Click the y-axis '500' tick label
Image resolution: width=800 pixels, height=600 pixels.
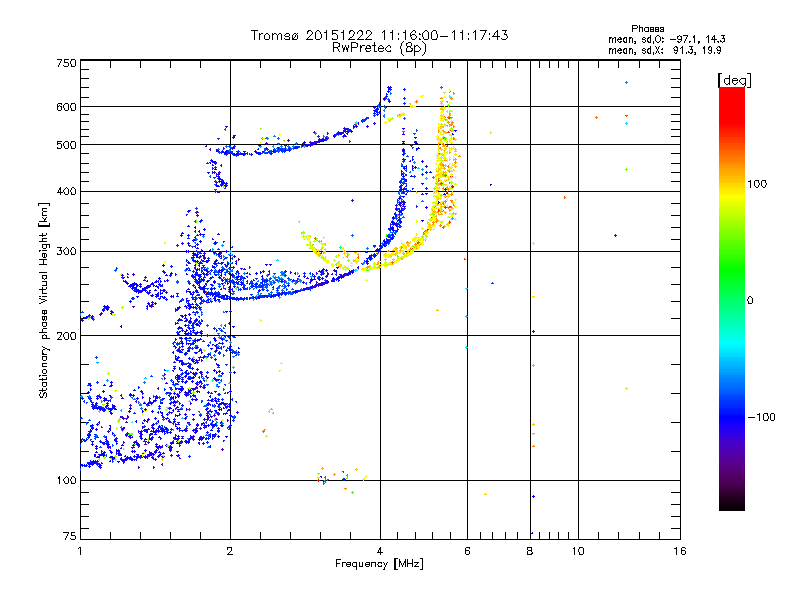tap(66, 145)
